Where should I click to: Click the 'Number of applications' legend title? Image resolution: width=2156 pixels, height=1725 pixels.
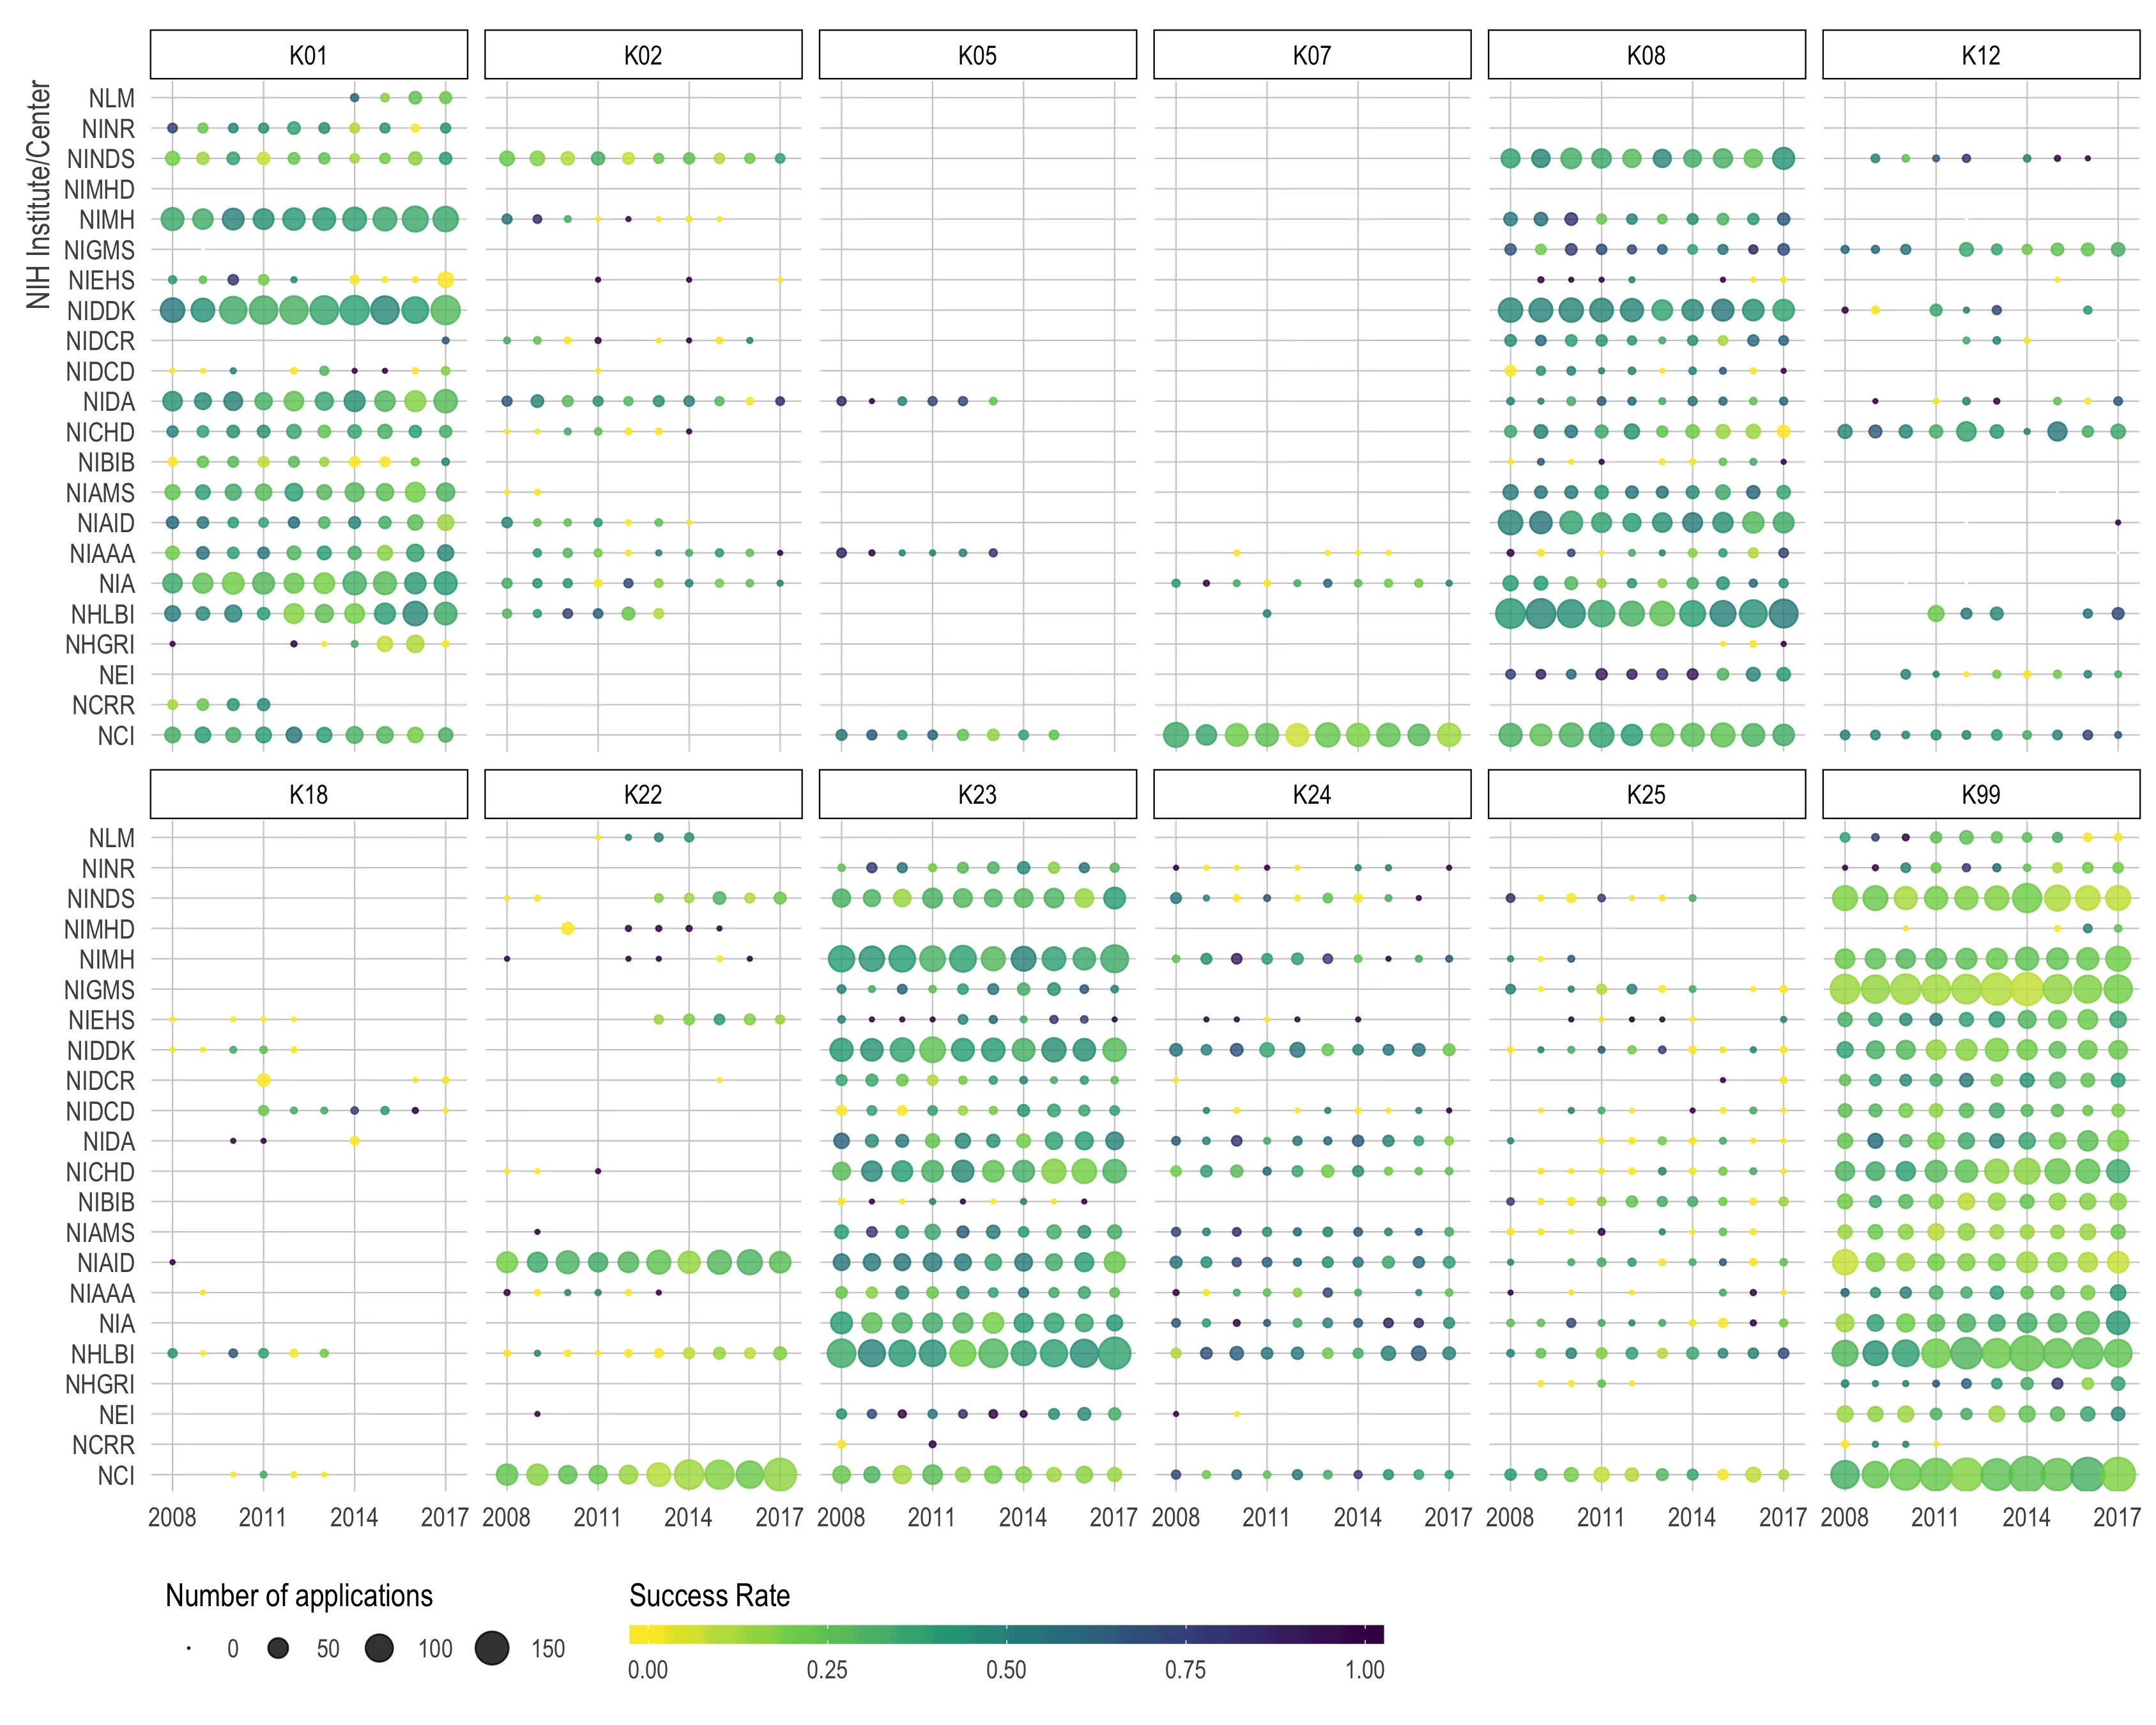coord(299,1595)
